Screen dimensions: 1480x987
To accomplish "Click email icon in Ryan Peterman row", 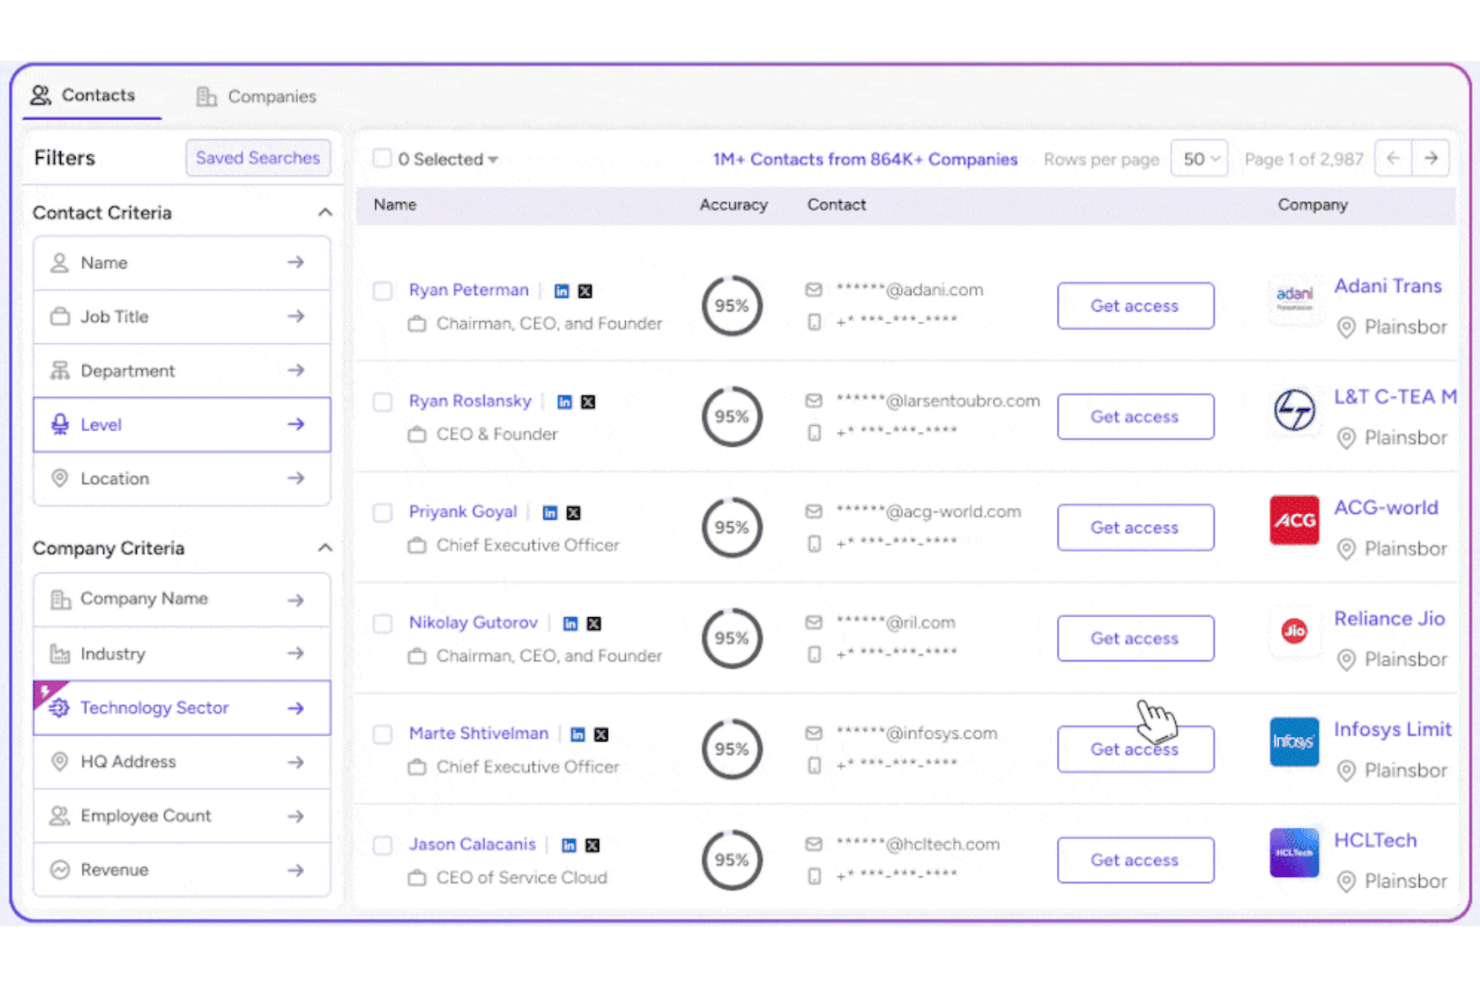I will 814,290.
